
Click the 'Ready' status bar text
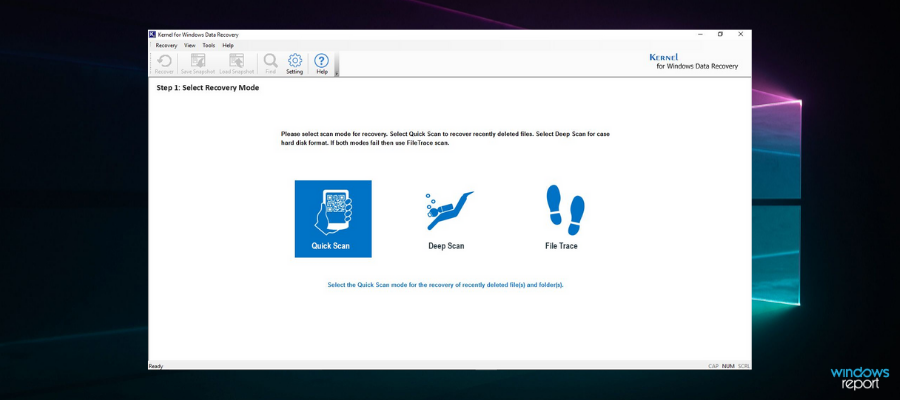(x=156, y=366)
